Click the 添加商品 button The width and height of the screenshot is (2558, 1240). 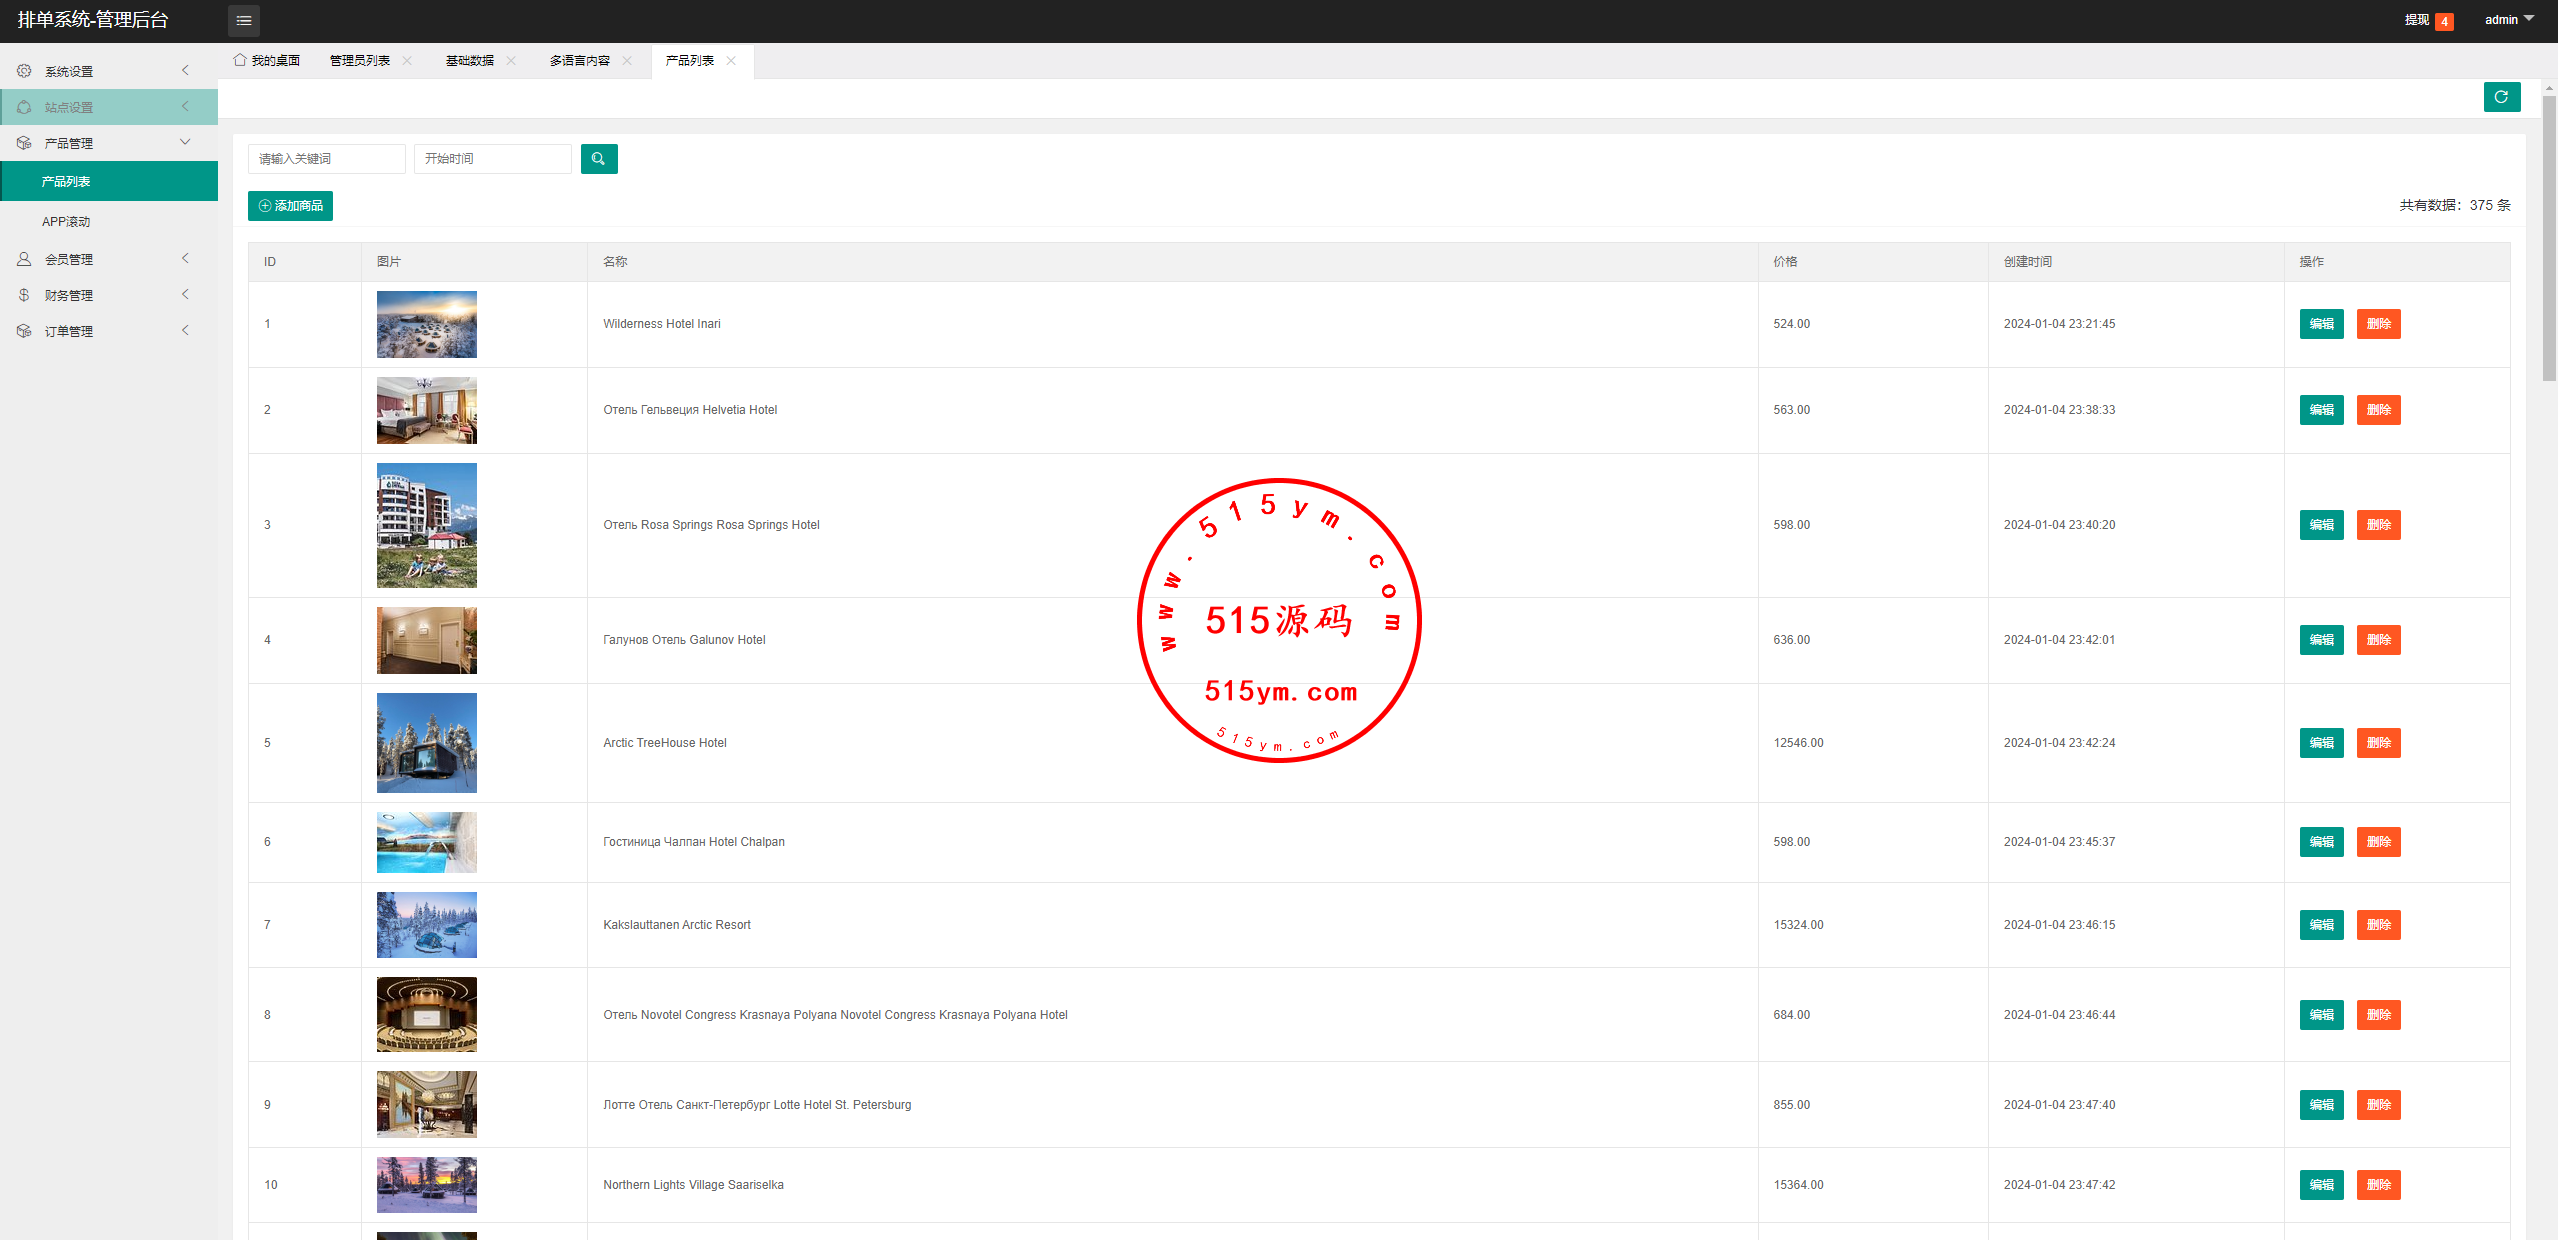(x=290, y=206)
